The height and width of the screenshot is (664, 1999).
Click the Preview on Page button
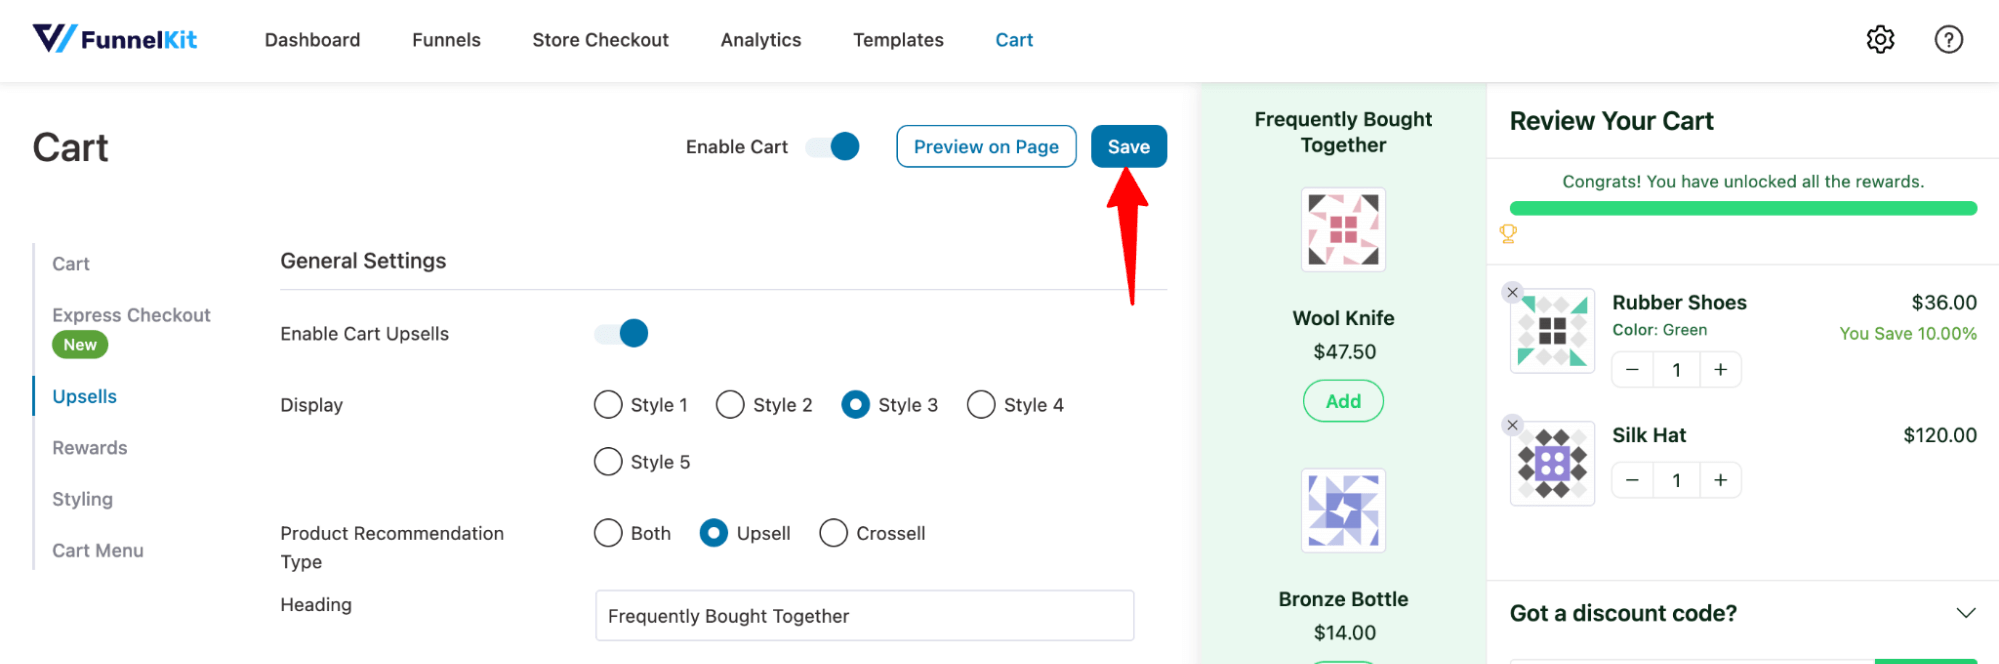(986, 146)
